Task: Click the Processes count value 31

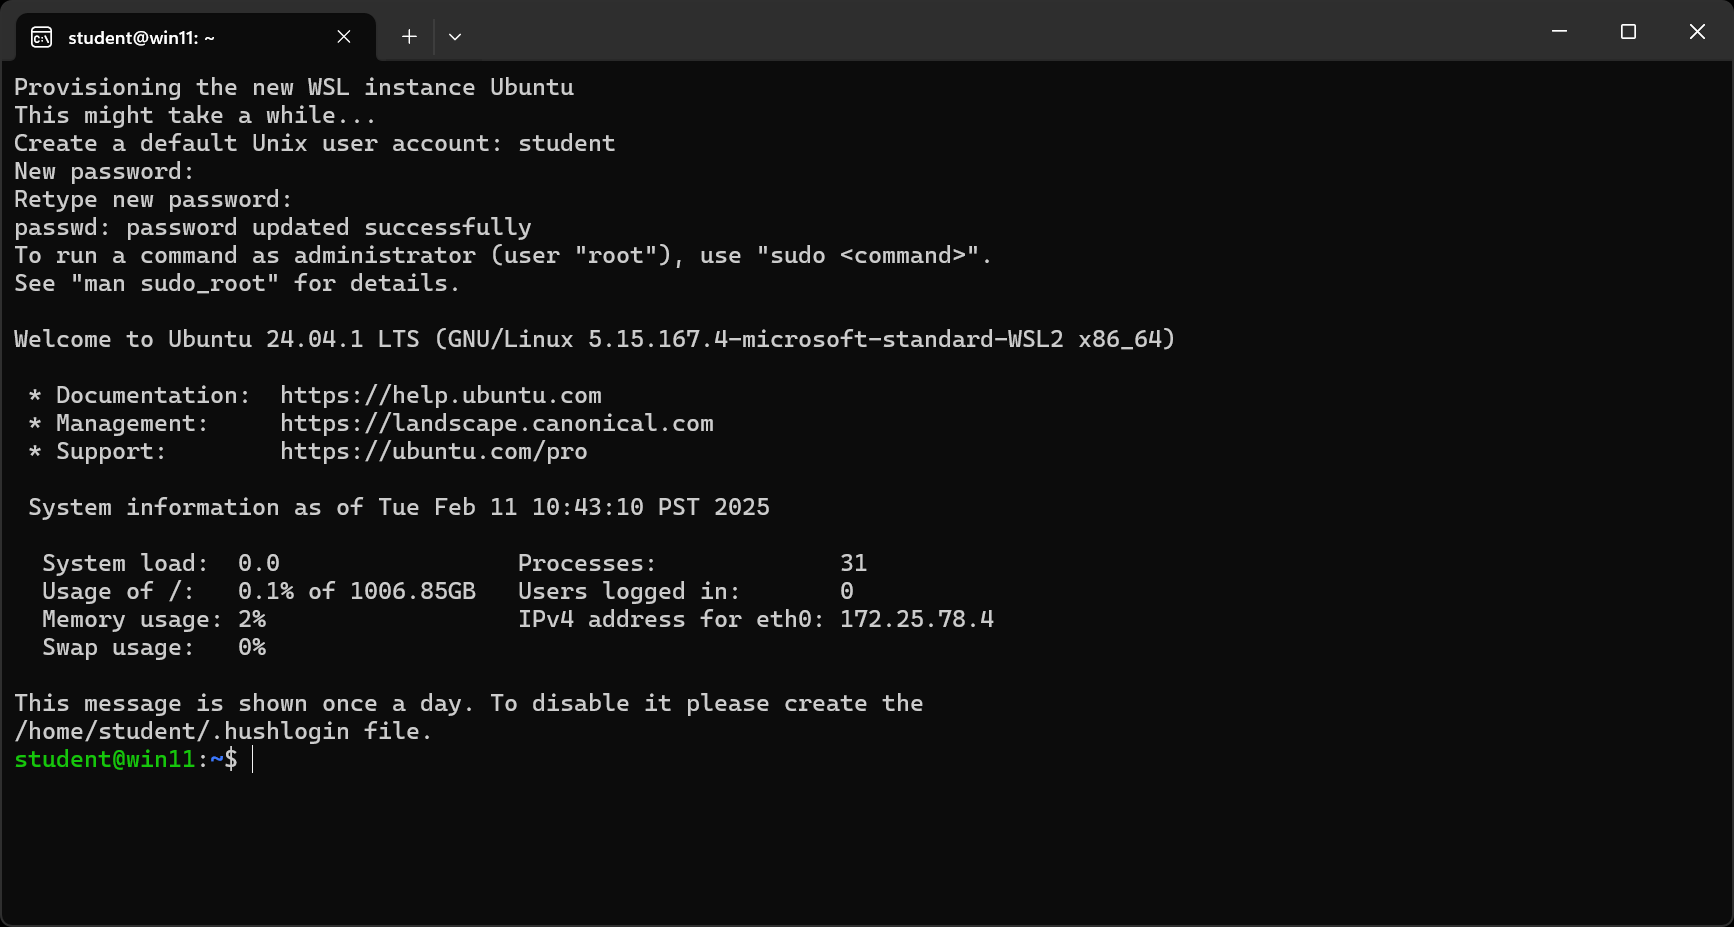Action: click(855, 563)
